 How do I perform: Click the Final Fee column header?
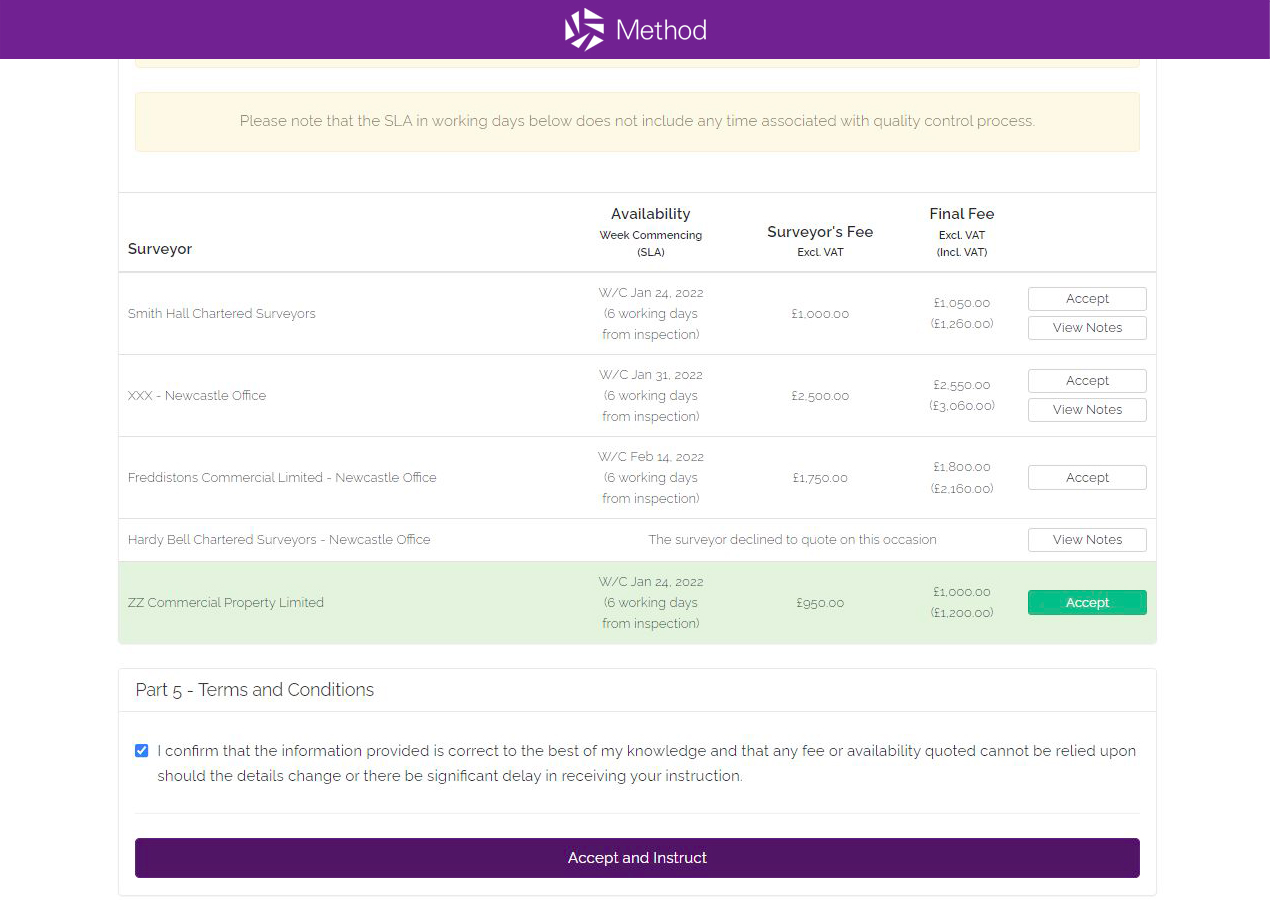coord(961,214)
